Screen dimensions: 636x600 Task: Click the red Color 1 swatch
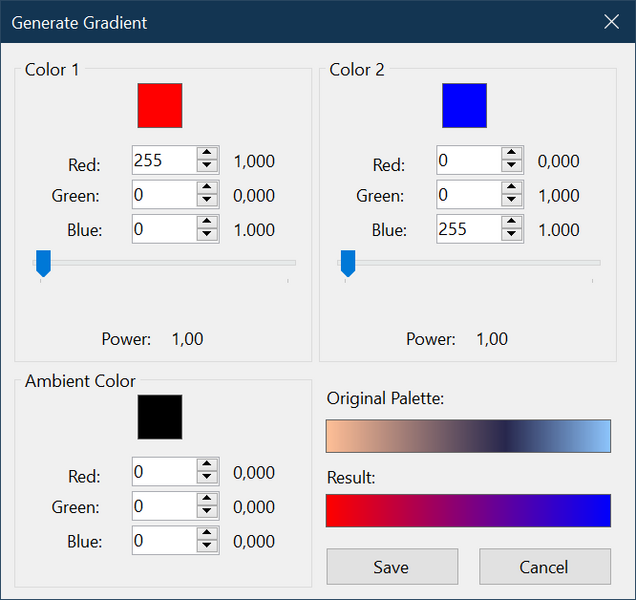(x=160, y=105)
